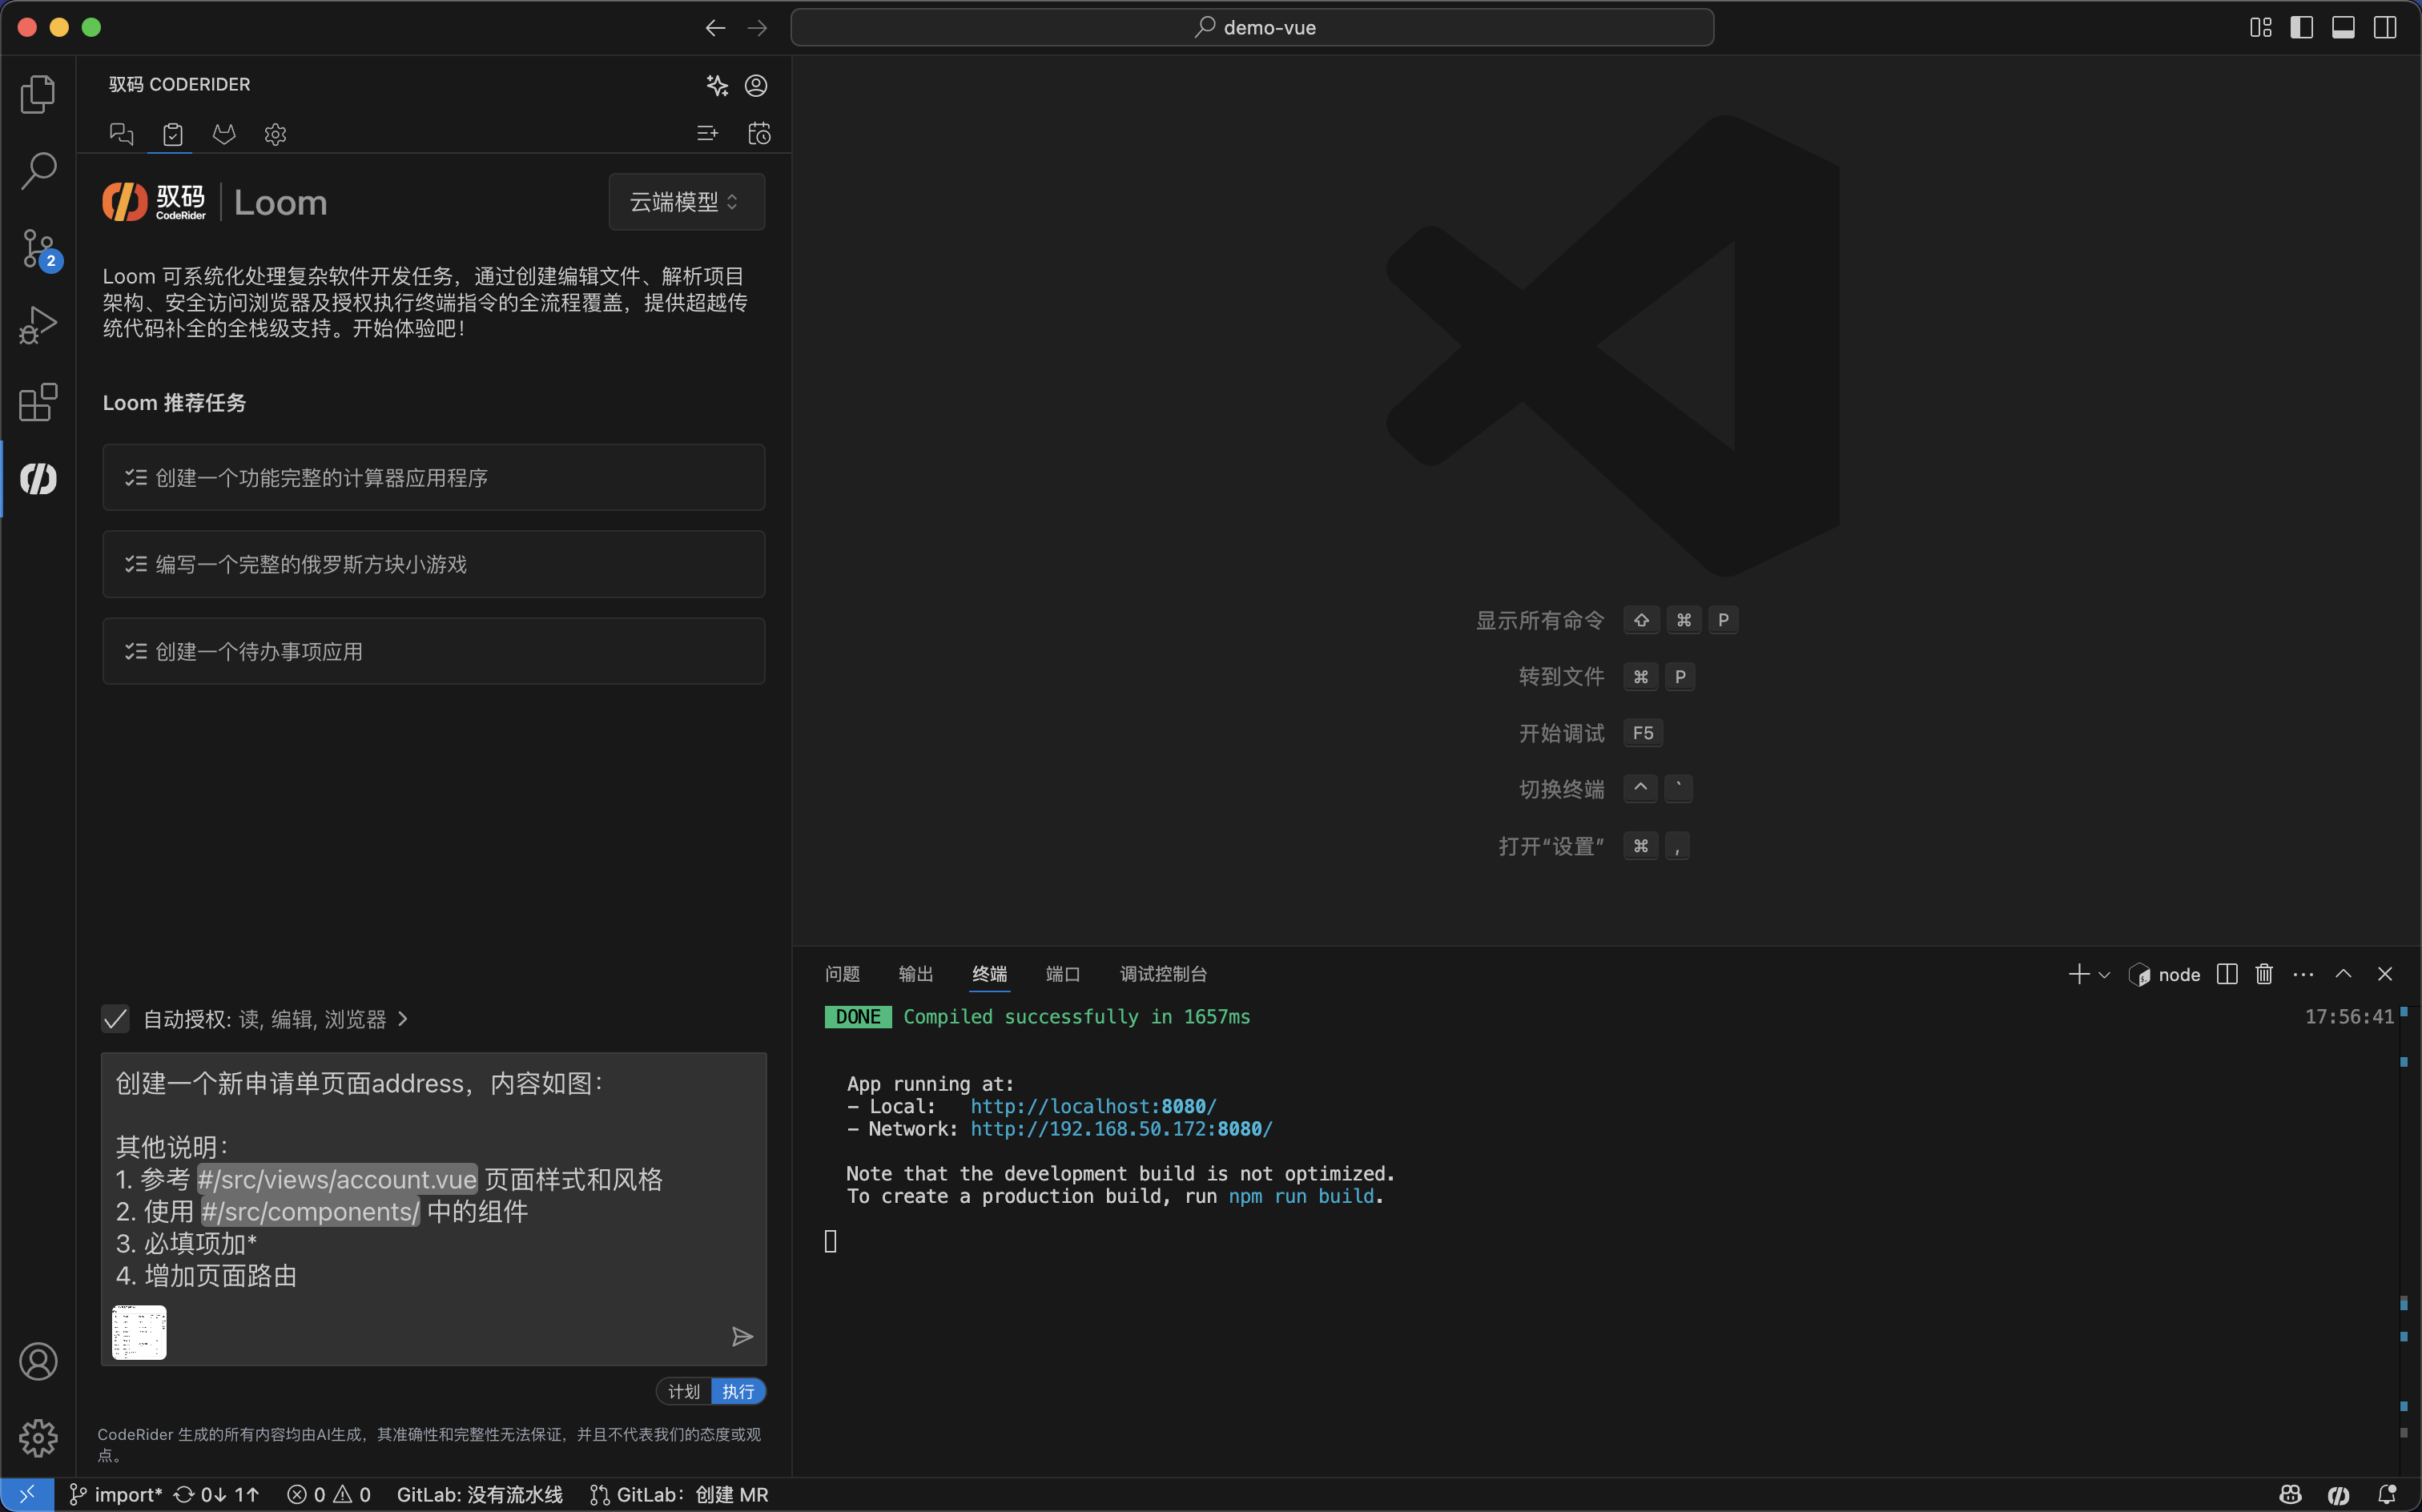Click the attached image thumbnail
Screen dimensions: 2422x1512
tap(139, 1332)
